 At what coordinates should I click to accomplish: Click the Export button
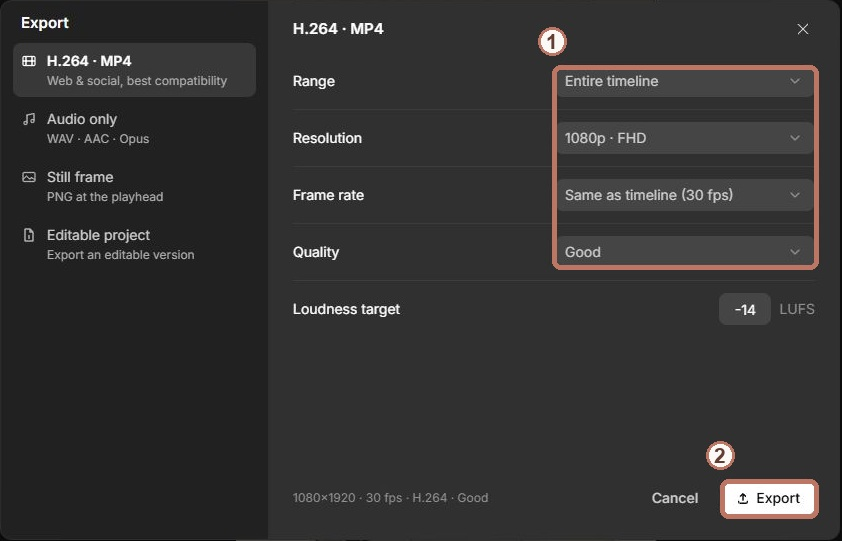pyautogui.click(x=769, y=499)
